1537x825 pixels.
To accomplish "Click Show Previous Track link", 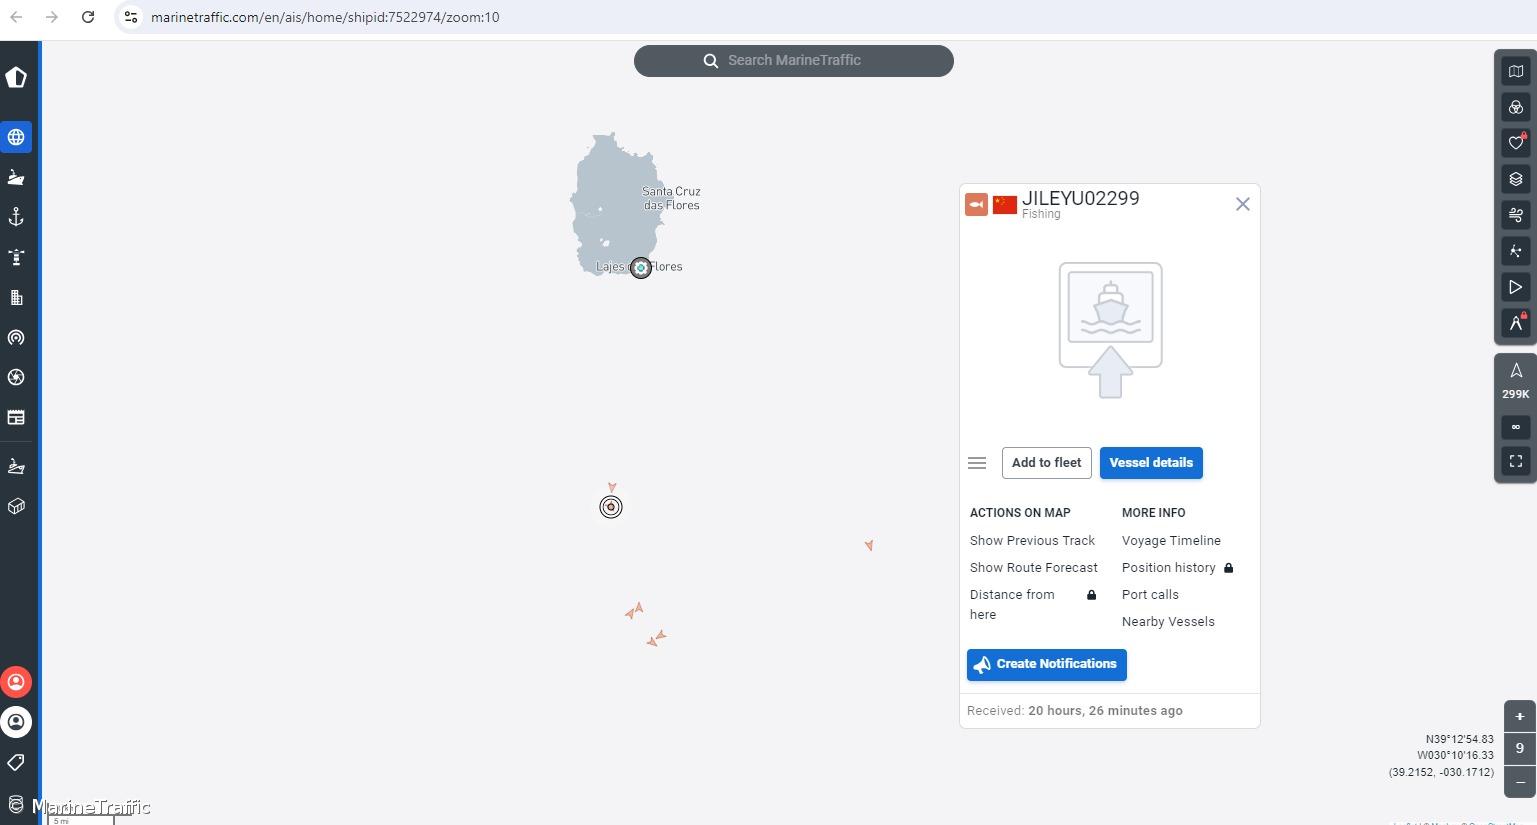I will click(x=1032, y=540).
